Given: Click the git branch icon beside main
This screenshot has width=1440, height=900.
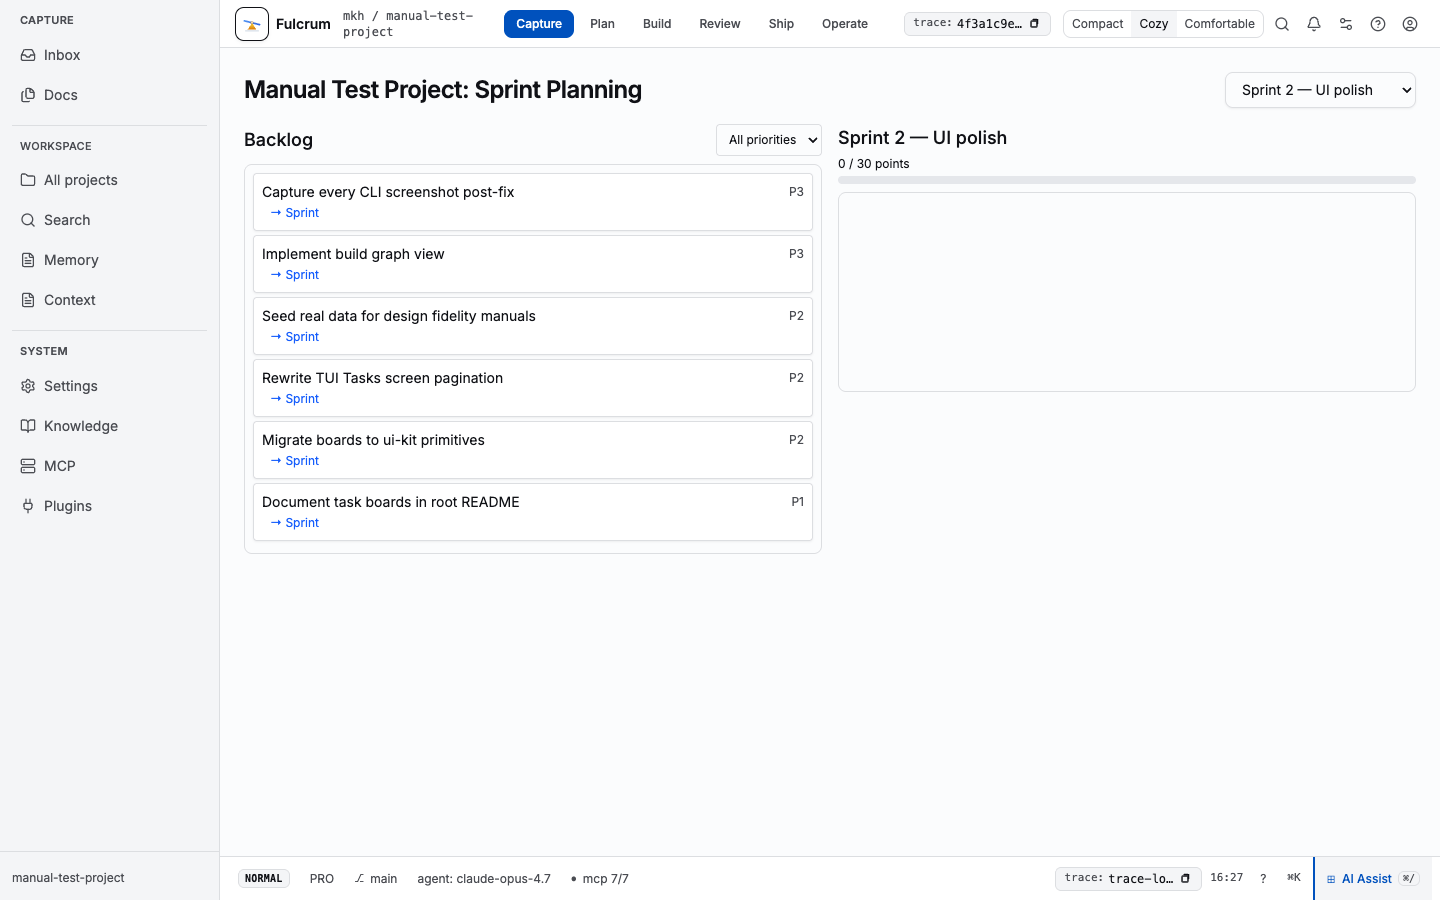Looking at the screenshot, I should 359,879.
